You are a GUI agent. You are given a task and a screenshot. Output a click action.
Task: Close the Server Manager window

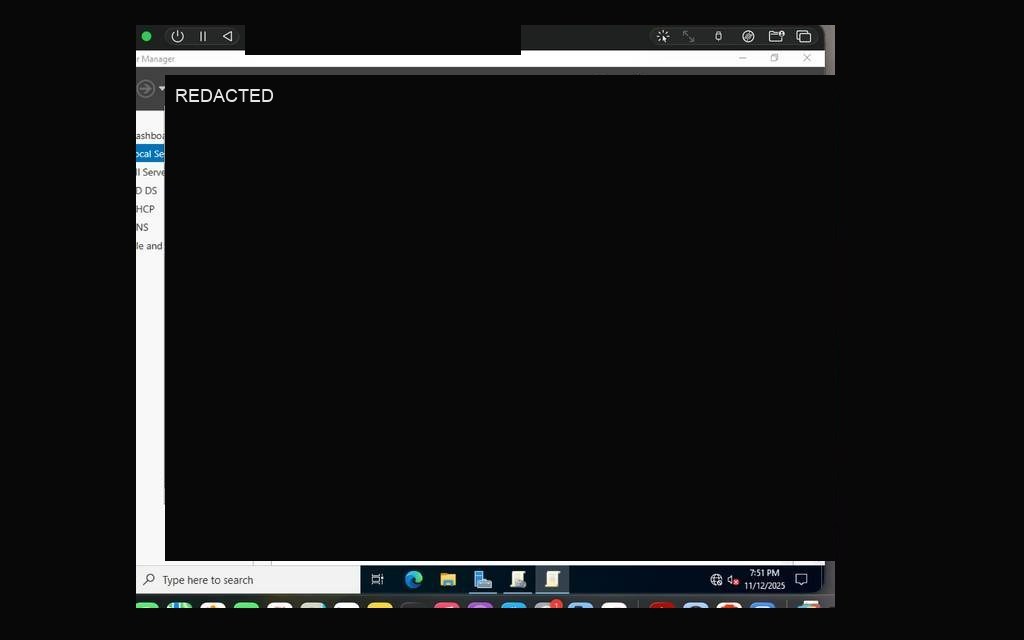(807, 58)
